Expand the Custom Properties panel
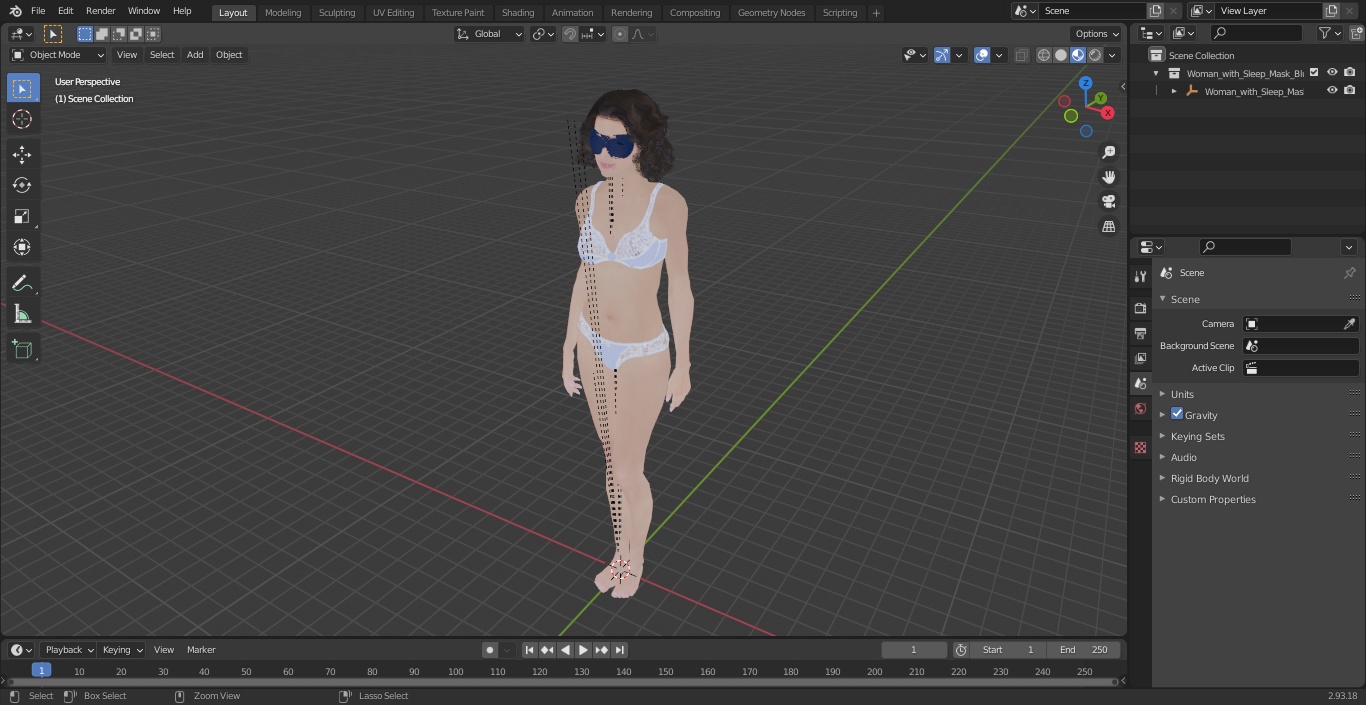Image resolution: width=1366 pixels, height=705 pixels. [x=1212, y=499]
